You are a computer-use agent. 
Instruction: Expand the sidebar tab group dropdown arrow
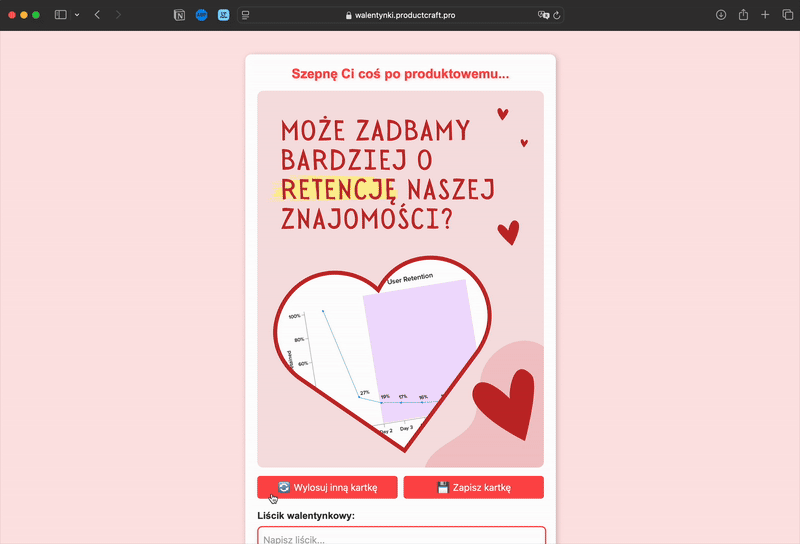(77, 15)
